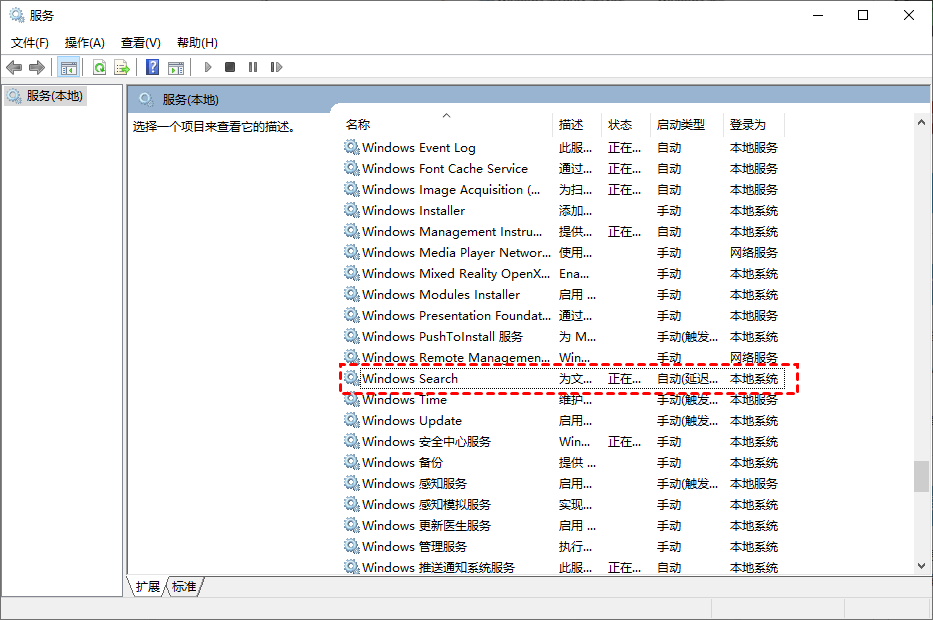Screen dimensions: 933x620
Task: Open the 查看(V) menu
Action: click(x=140, y=42)
